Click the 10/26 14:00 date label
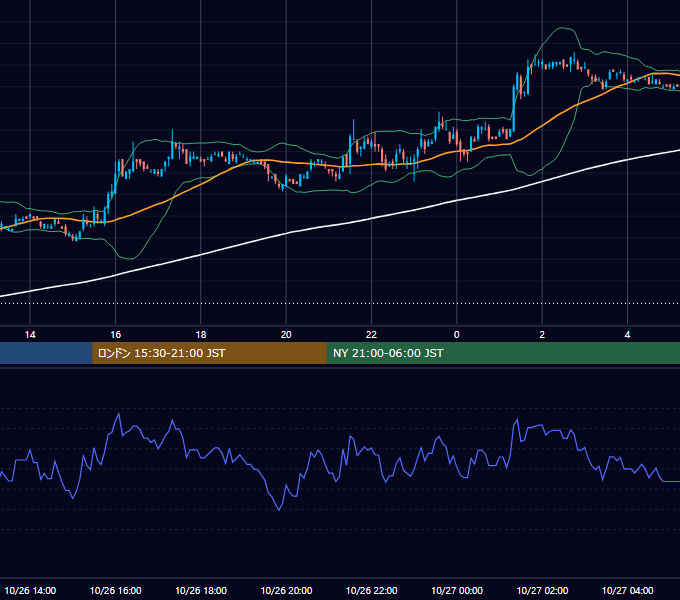The width and height of the screenshot is (680, 600). pos(30,590)
